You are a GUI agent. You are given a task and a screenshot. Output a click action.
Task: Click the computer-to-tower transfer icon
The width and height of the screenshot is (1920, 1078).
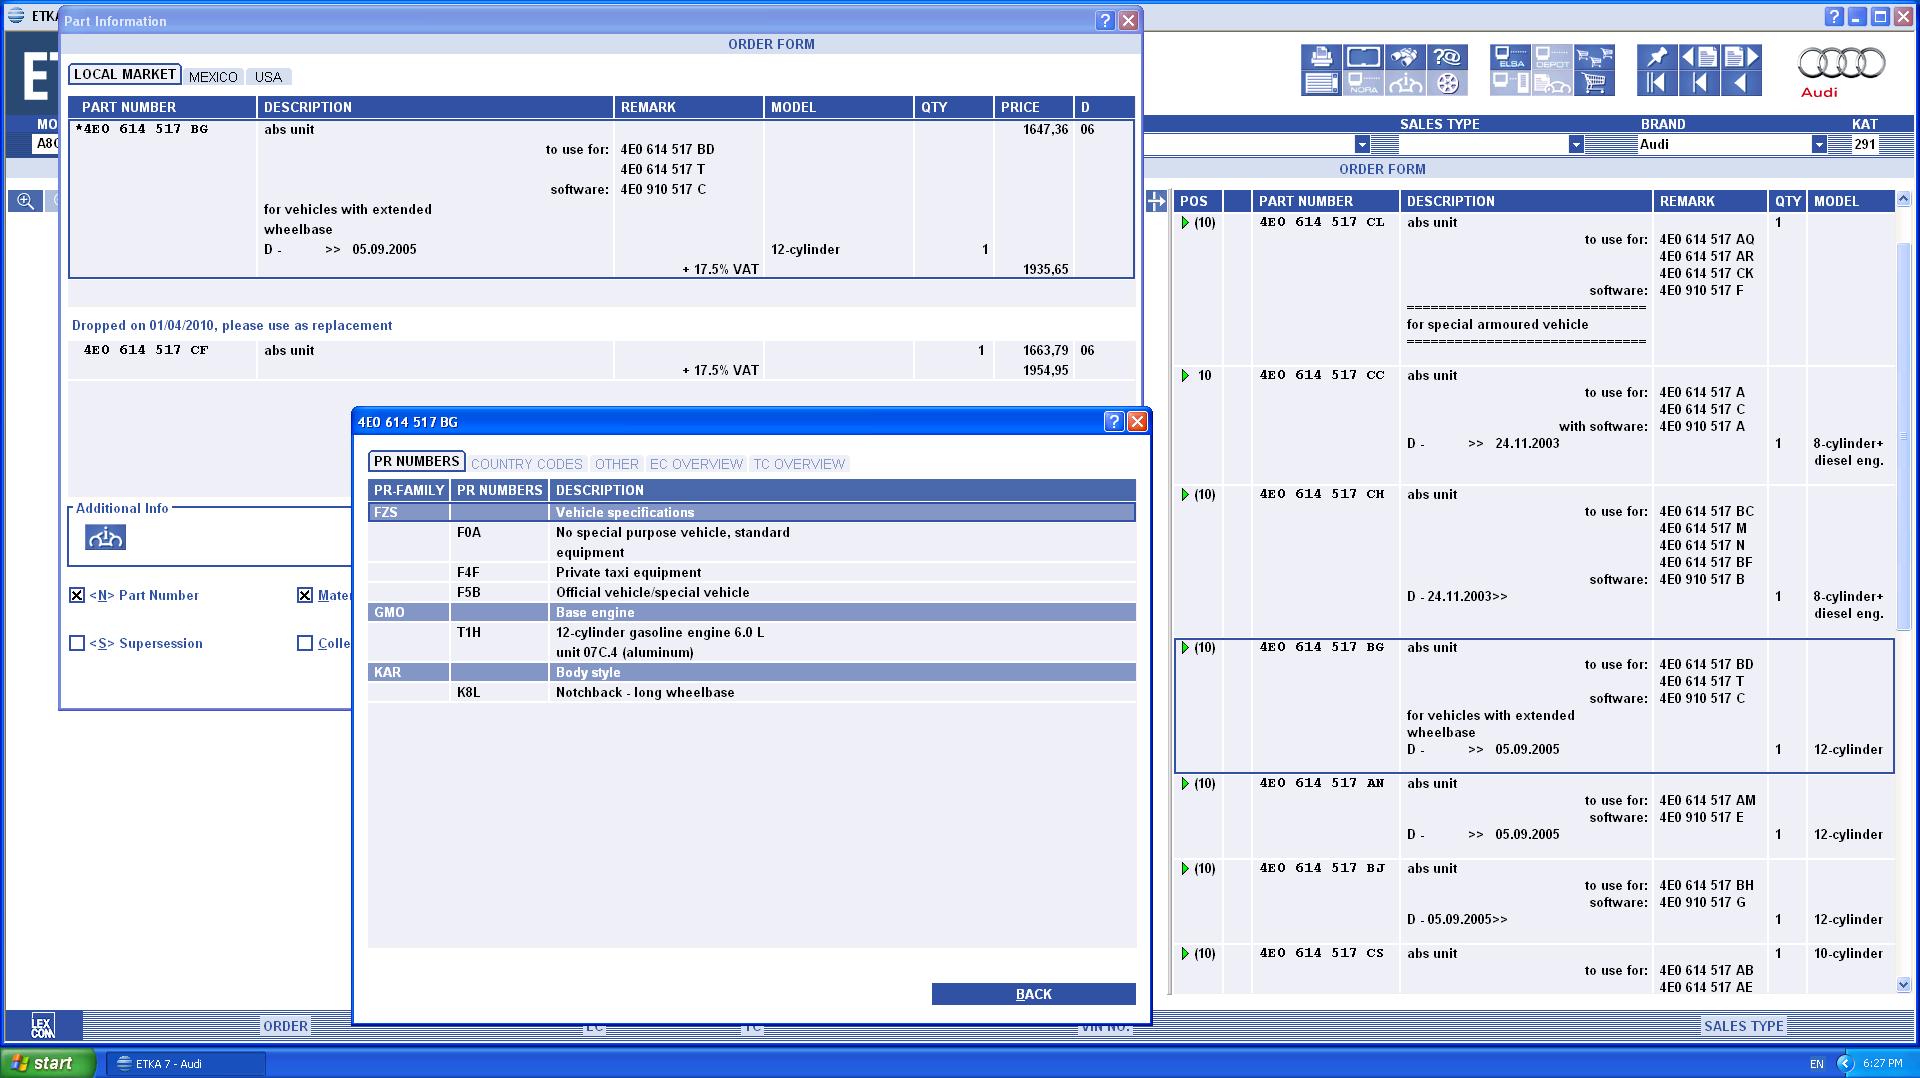click(1510, 83)
